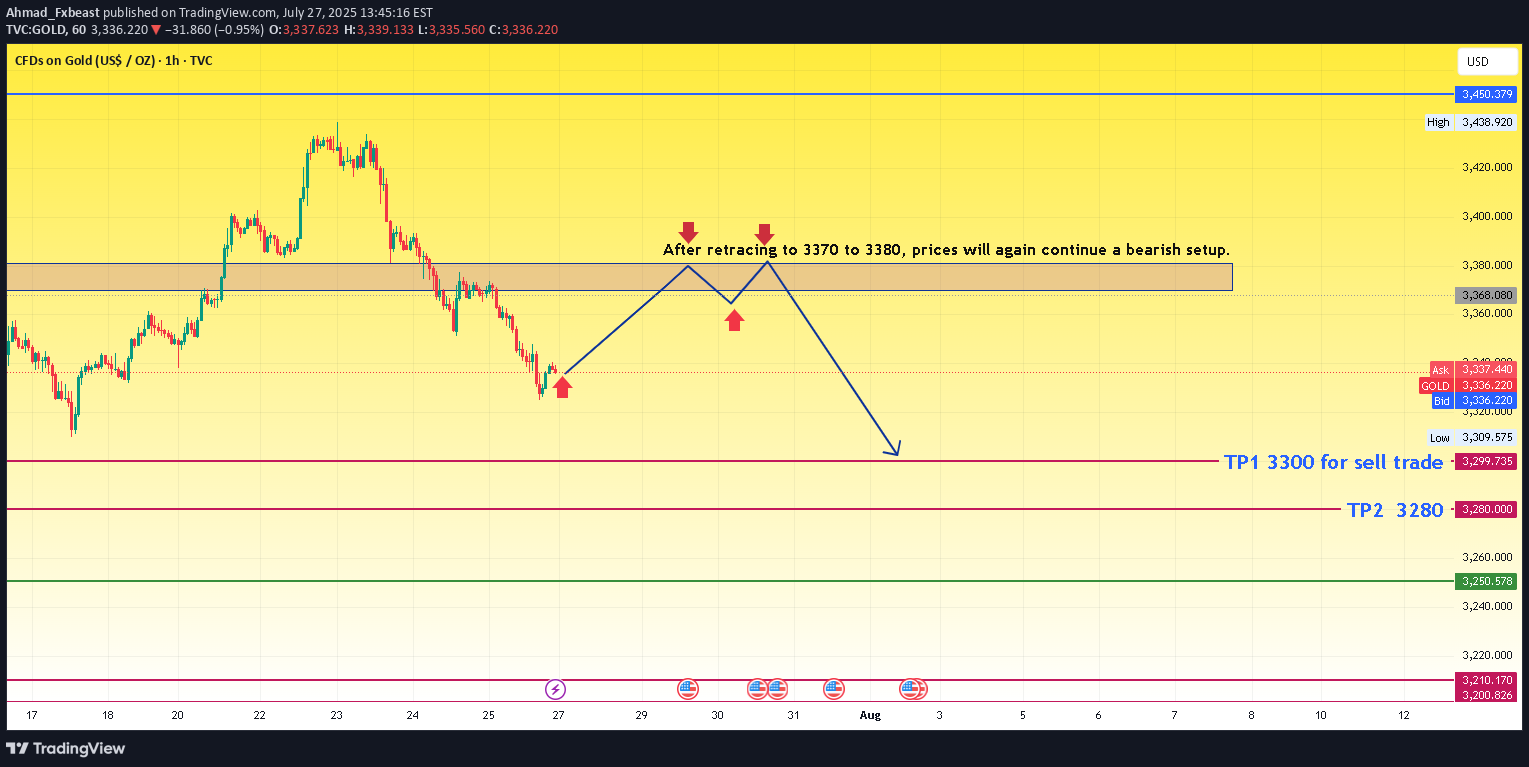Click the green 3,250.578 price tag

(1488, 581)
